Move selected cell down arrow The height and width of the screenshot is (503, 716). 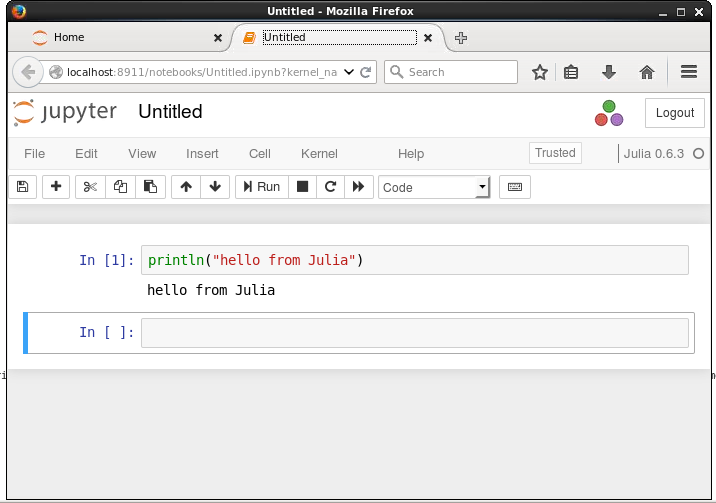coord(215,187)
